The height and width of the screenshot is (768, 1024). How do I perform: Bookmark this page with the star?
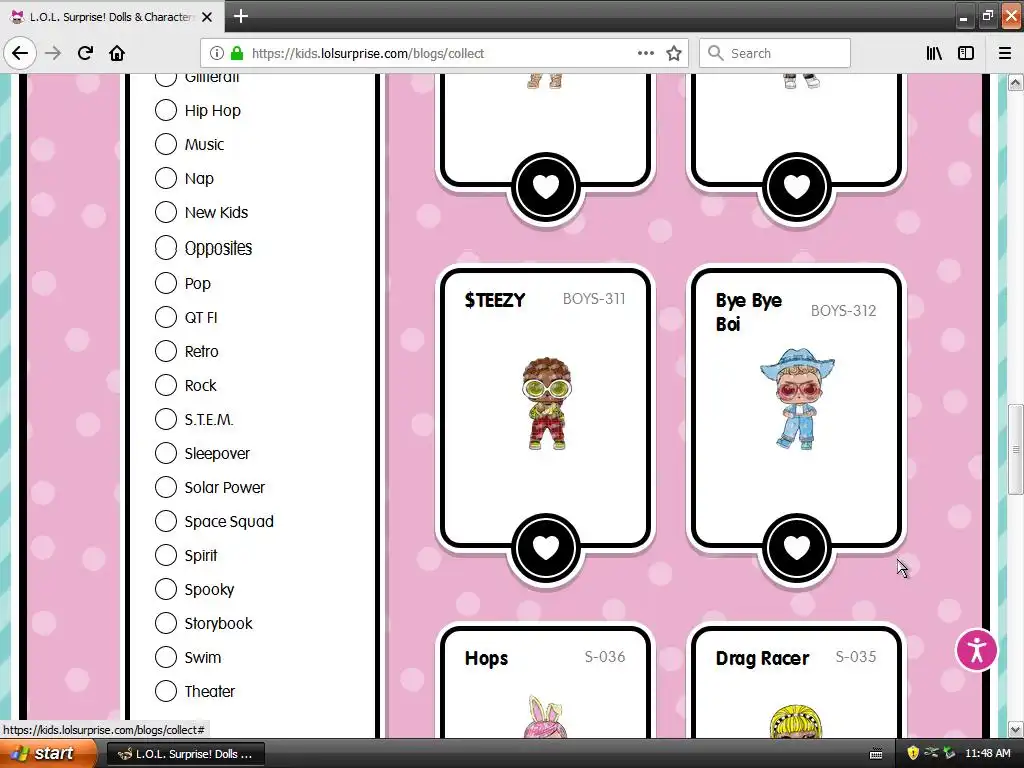coord(674,54)
